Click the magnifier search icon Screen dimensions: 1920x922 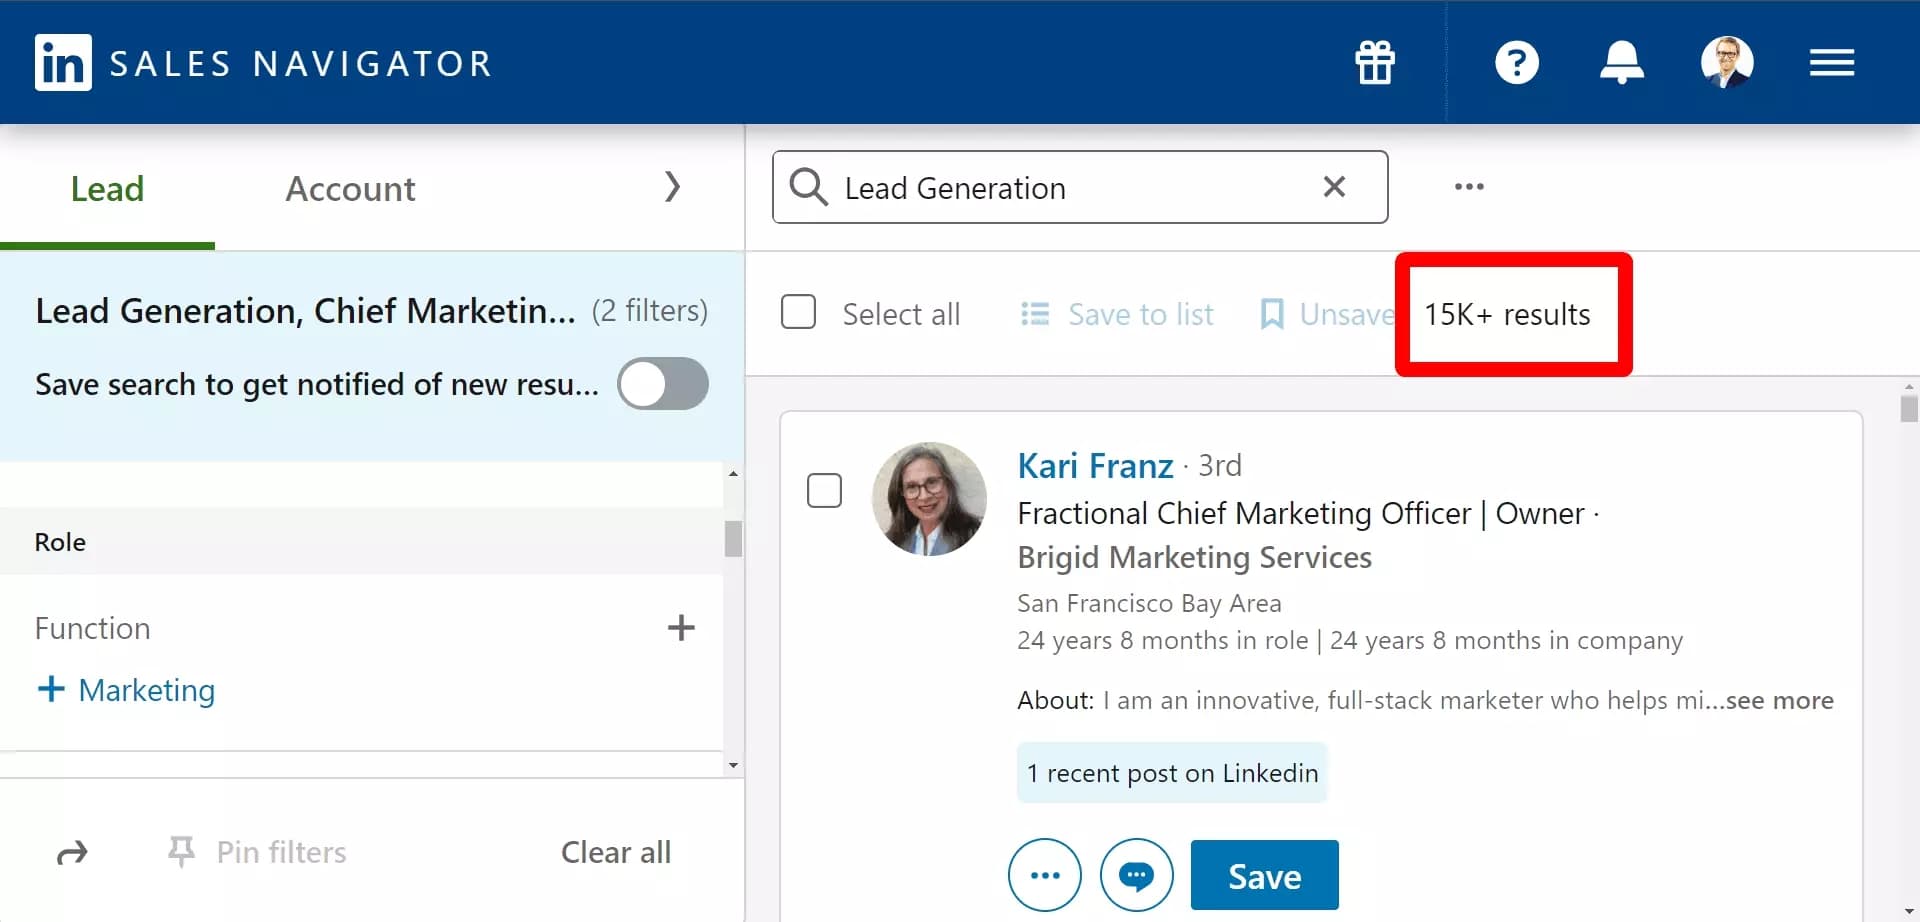click(808, 187)
